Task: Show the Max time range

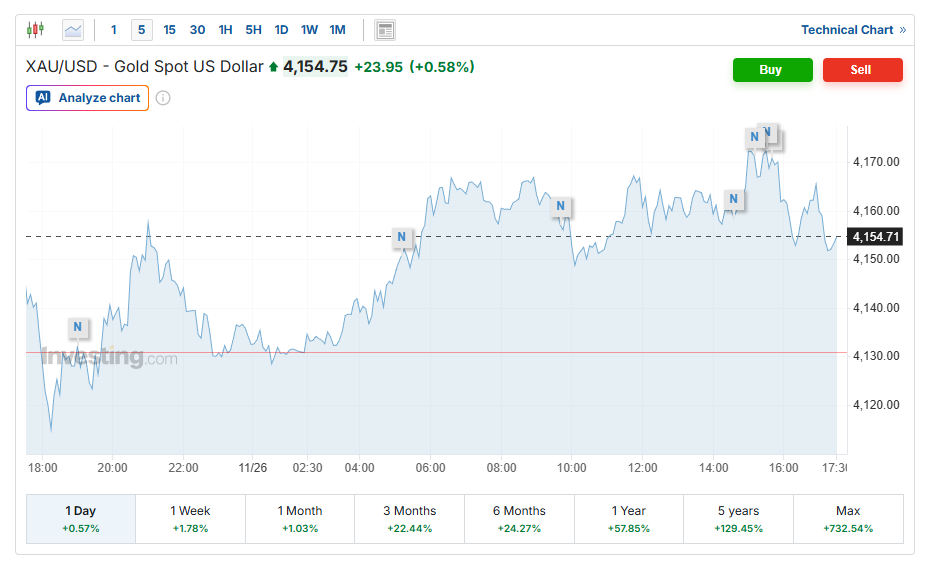Action: tap(848, 518)
